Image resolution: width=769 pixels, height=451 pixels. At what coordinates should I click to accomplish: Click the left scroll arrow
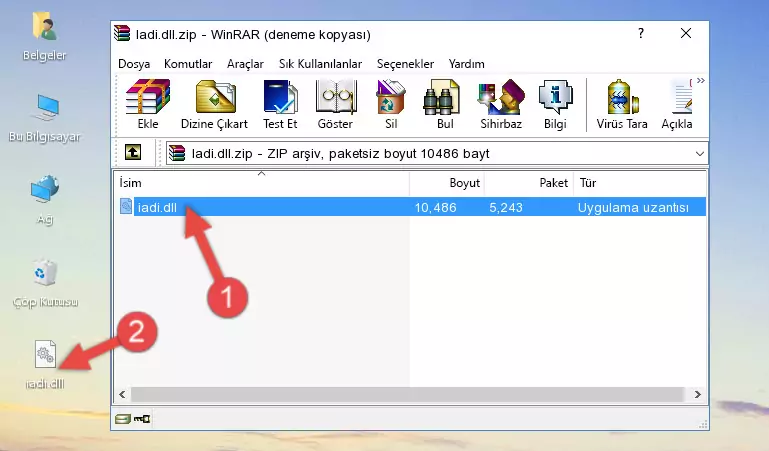(122, 394)
